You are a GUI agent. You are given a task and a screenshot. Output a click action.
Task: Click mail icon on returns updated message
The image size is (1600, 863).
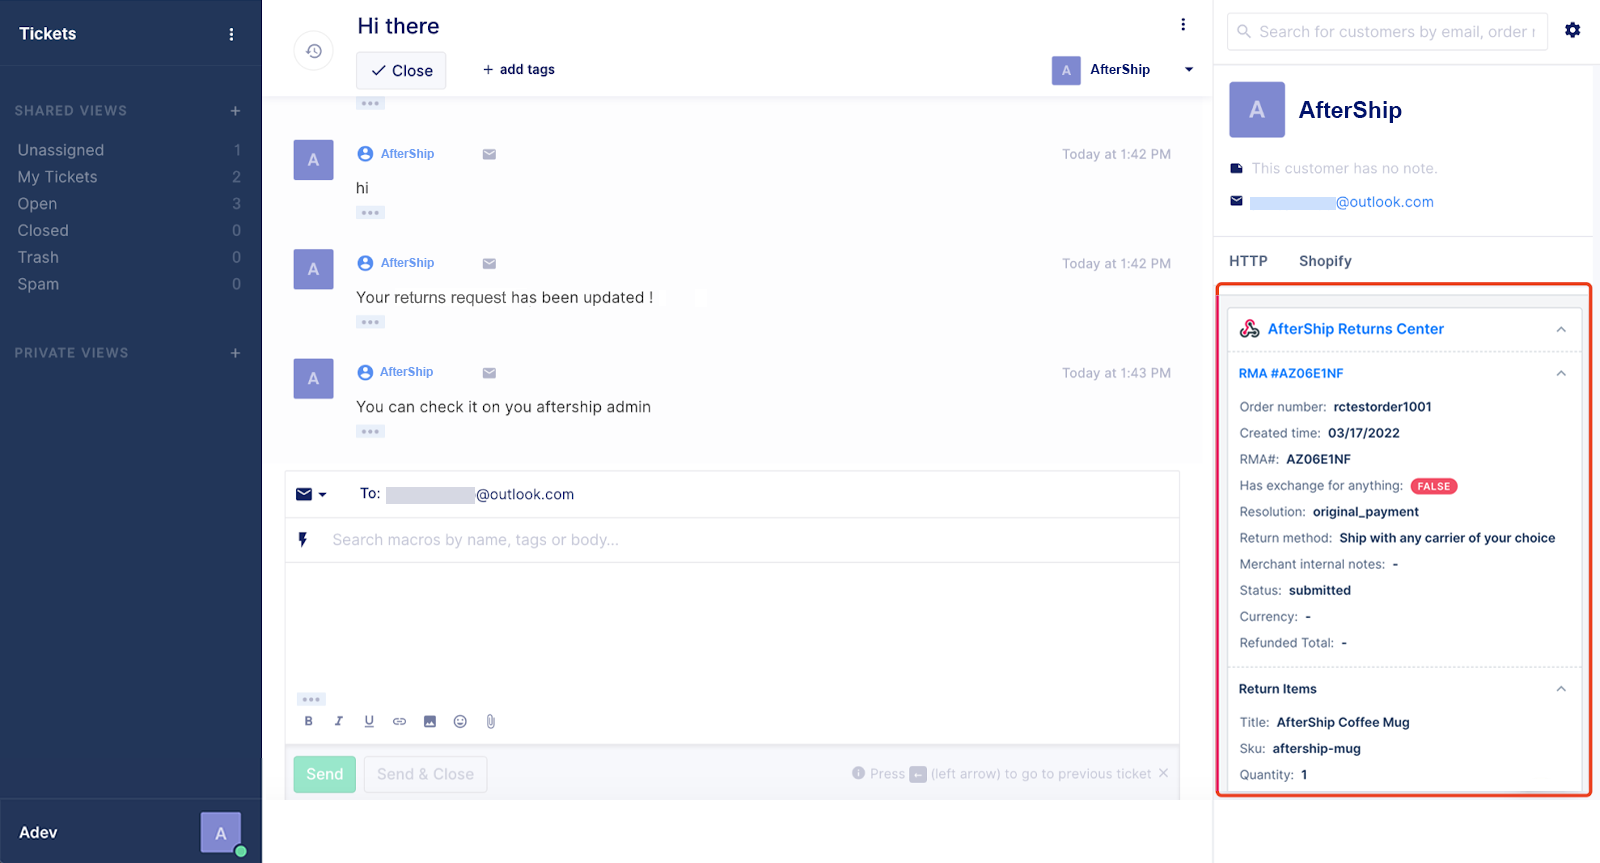[489, 264]
